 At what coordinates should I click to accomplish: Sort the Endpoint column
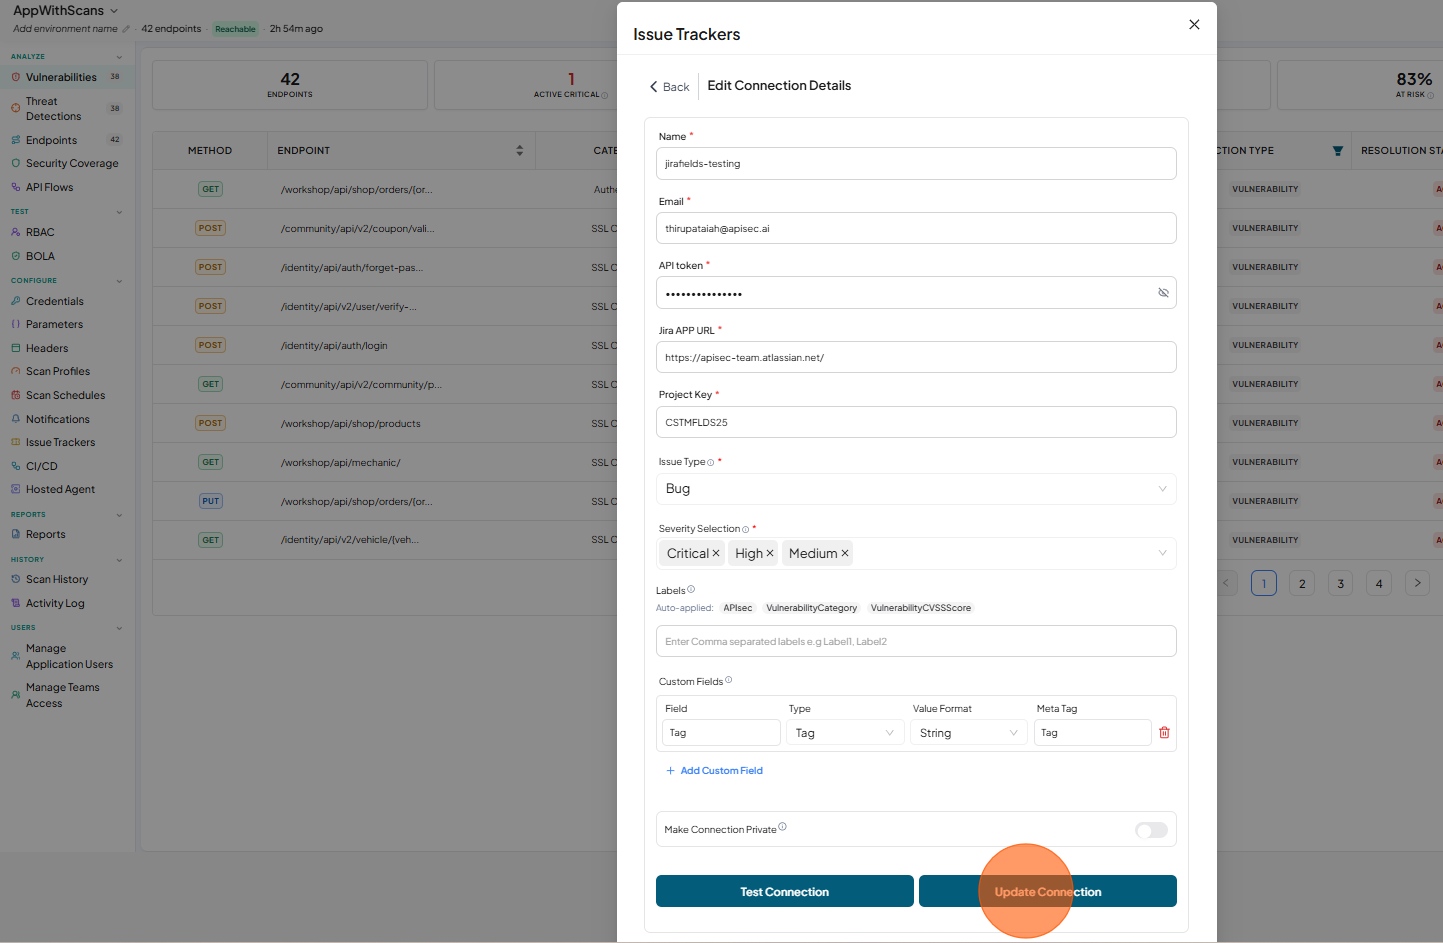519,150
